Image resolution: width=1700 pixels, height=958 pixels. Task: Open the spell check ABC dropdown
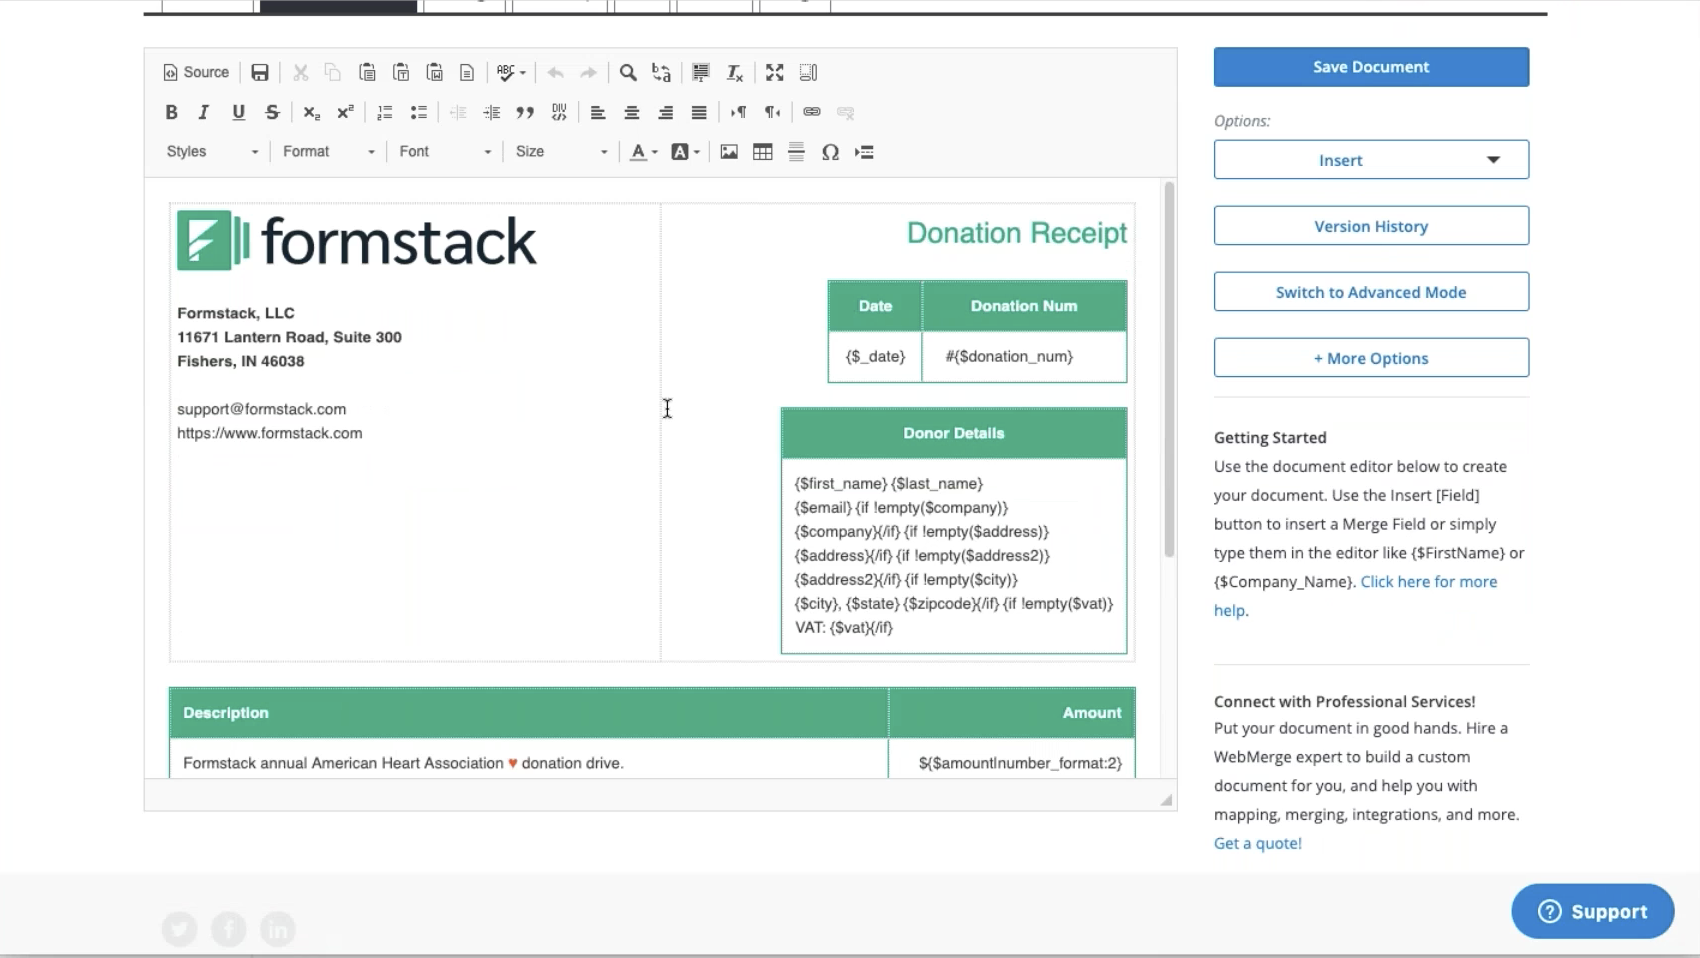point(511,72)
